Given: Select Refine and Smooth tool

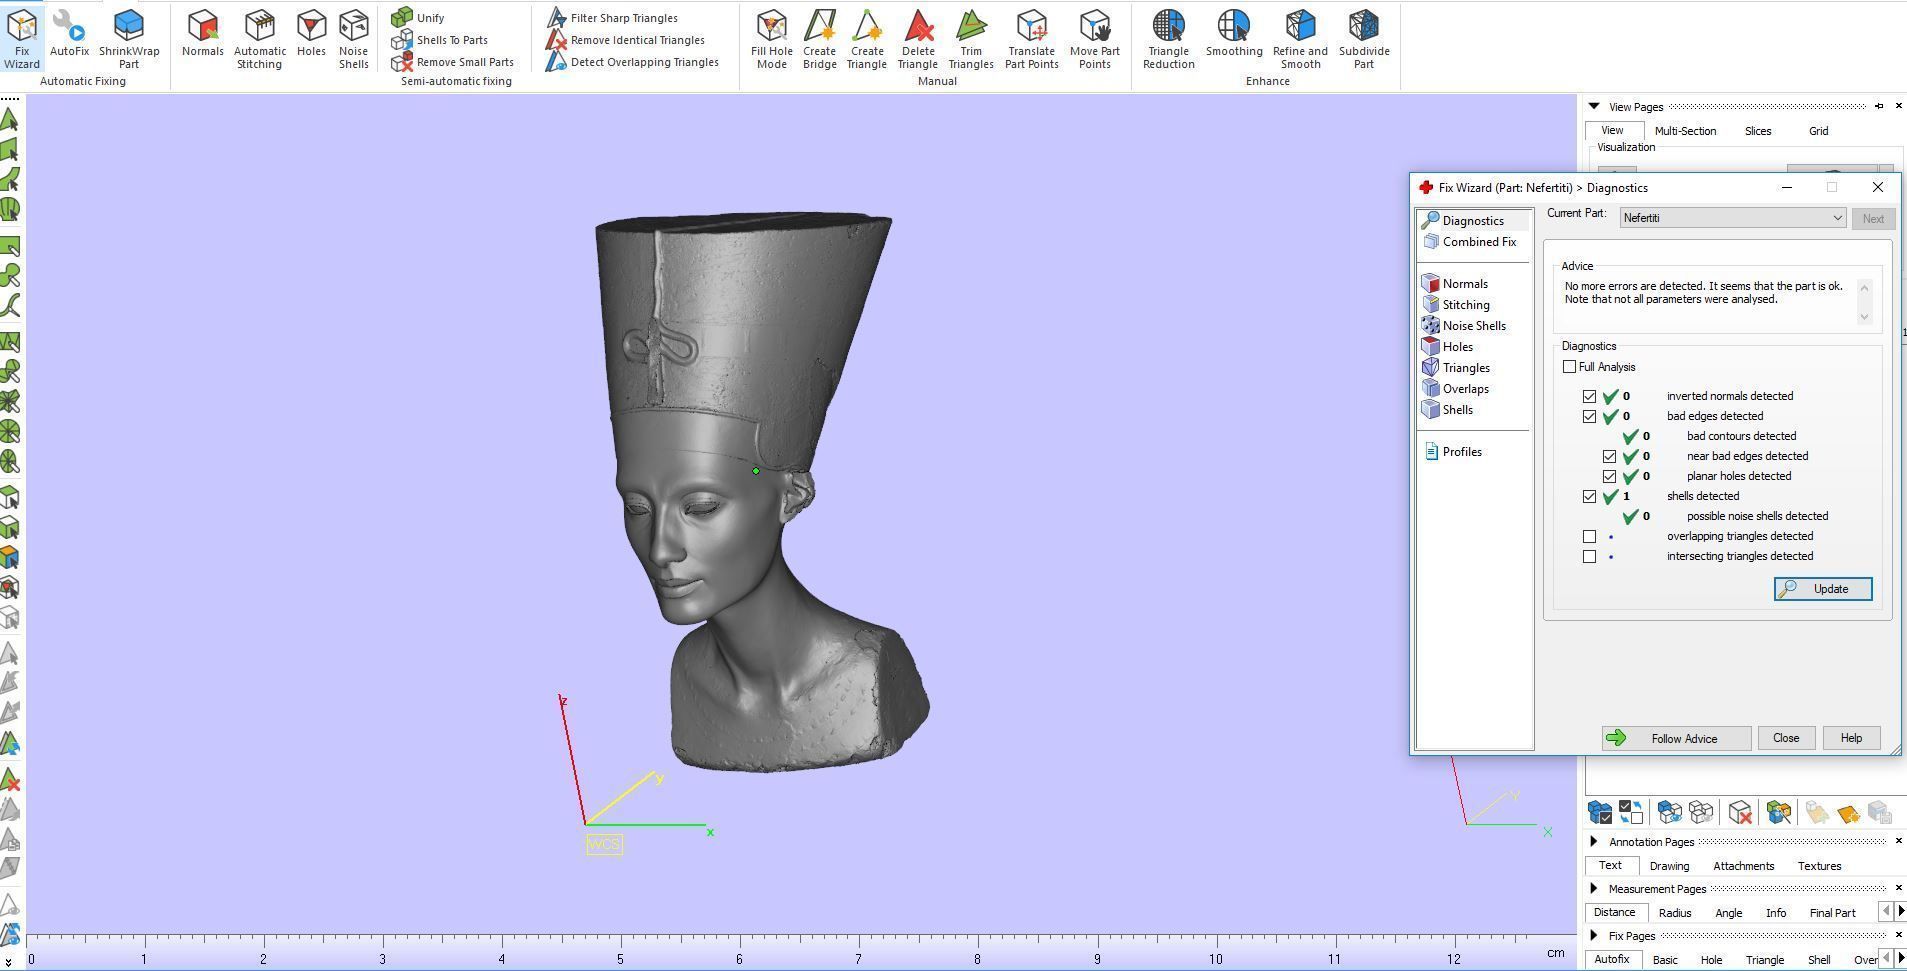Looking at the screenshot, I should pos(1300,39).
